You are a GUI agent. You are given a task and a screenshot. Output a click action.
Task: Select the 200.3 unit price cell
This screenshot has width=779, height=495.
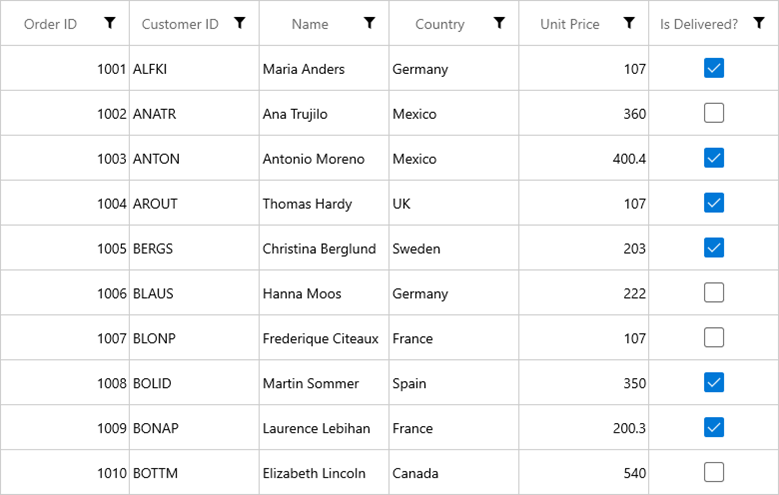click(x=629, y=428)
